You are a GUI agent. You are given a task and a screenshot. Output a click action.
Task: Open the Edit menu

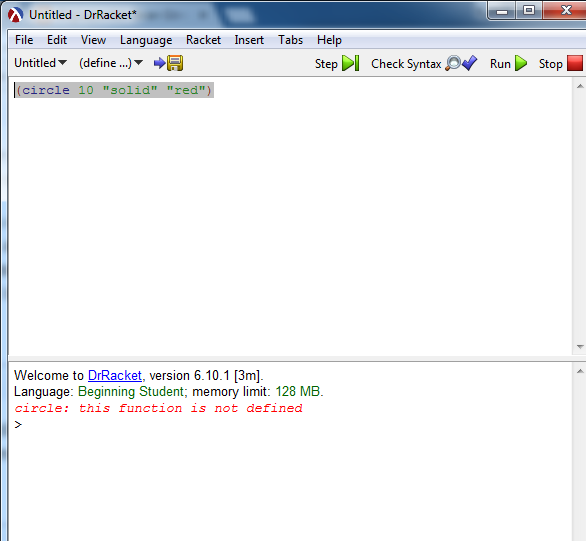coord(57,40)
